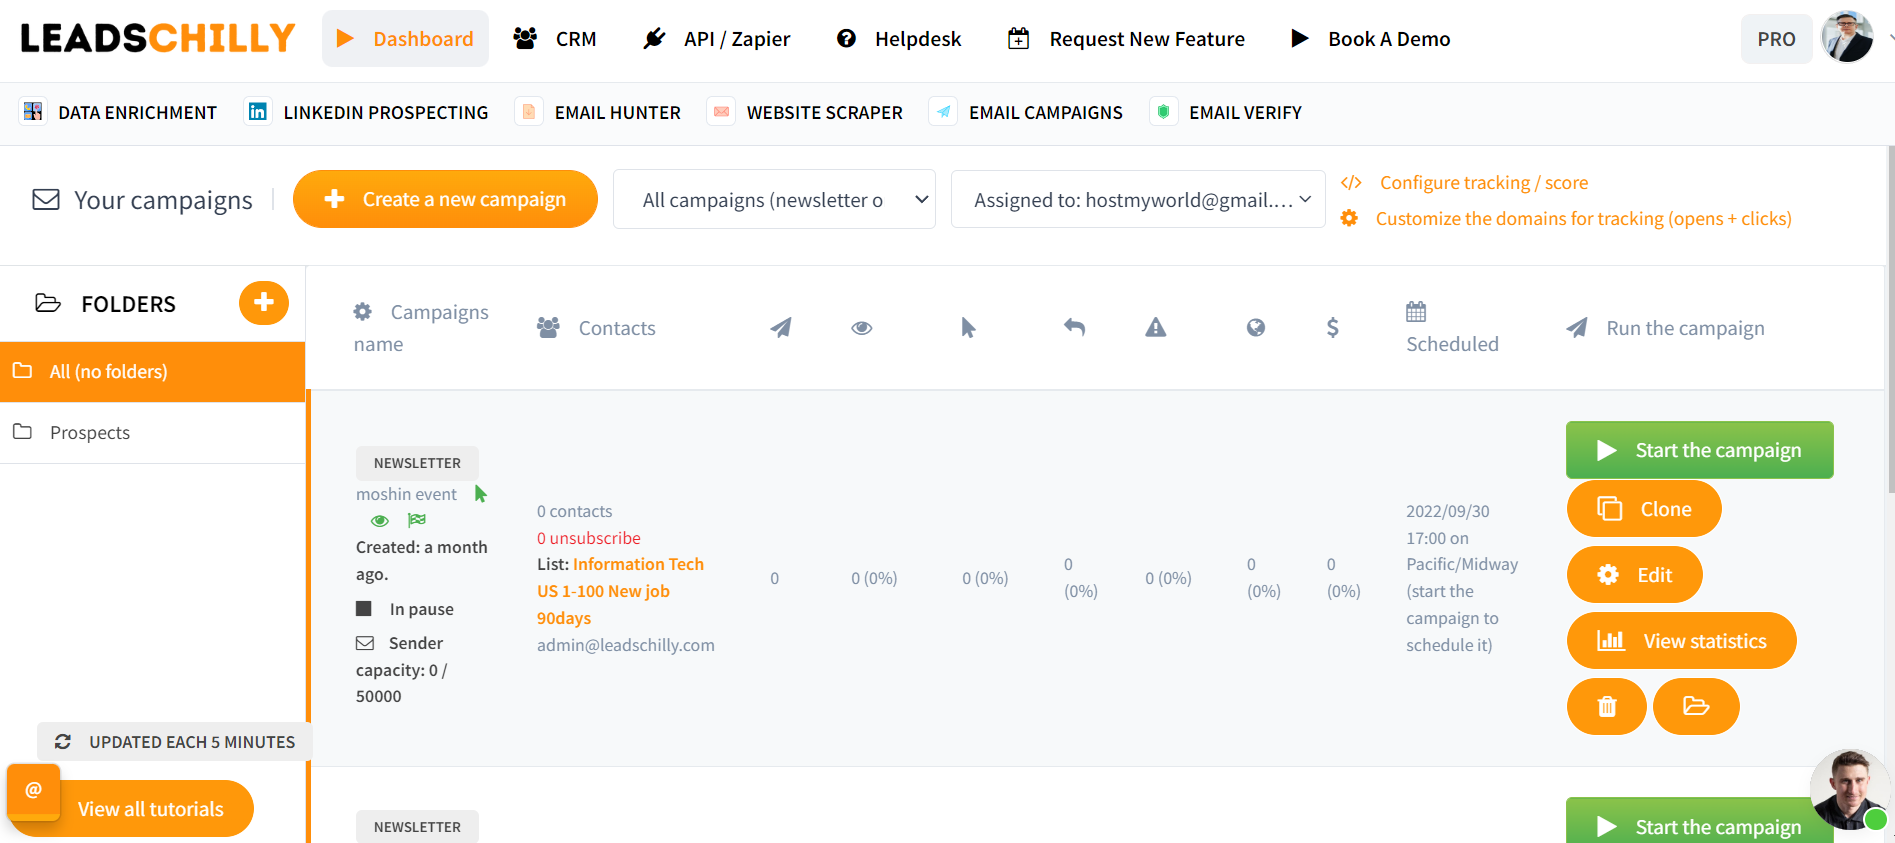Click the Sender capacity envelope icon
The image size is (1895, 843).
365,643
